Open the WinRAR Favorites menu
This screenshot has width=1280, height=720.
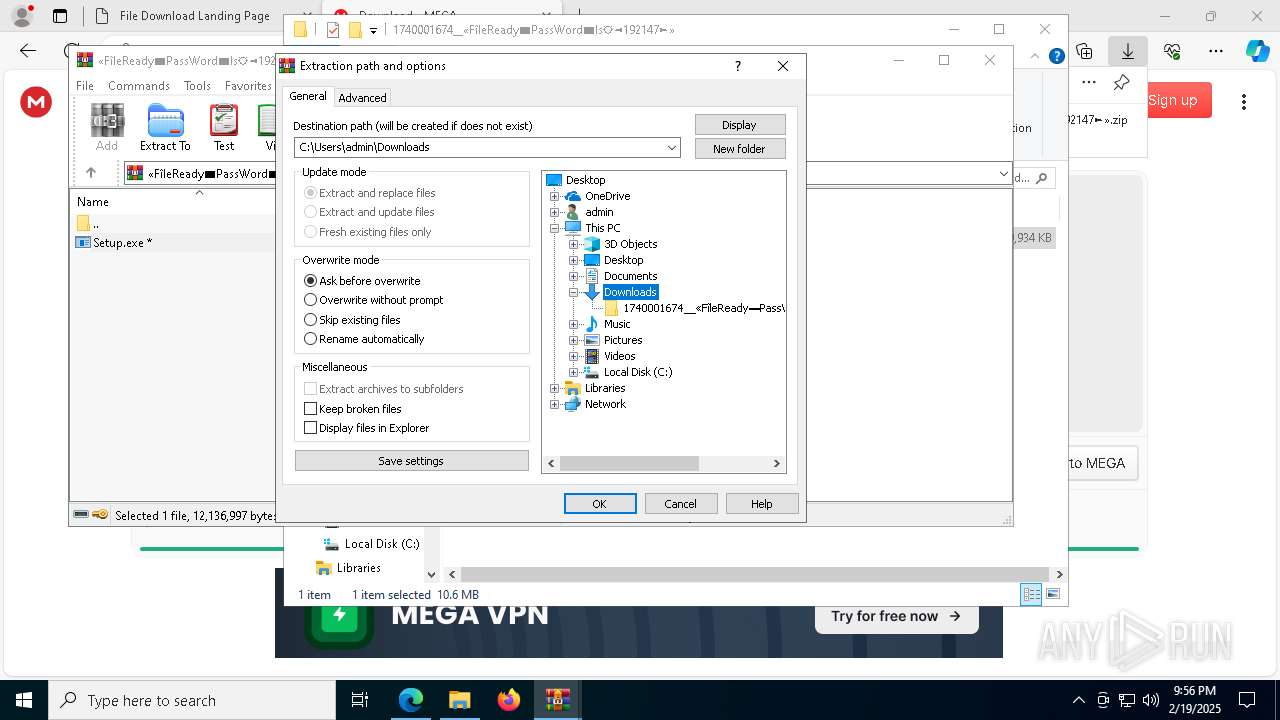point(248,86)
